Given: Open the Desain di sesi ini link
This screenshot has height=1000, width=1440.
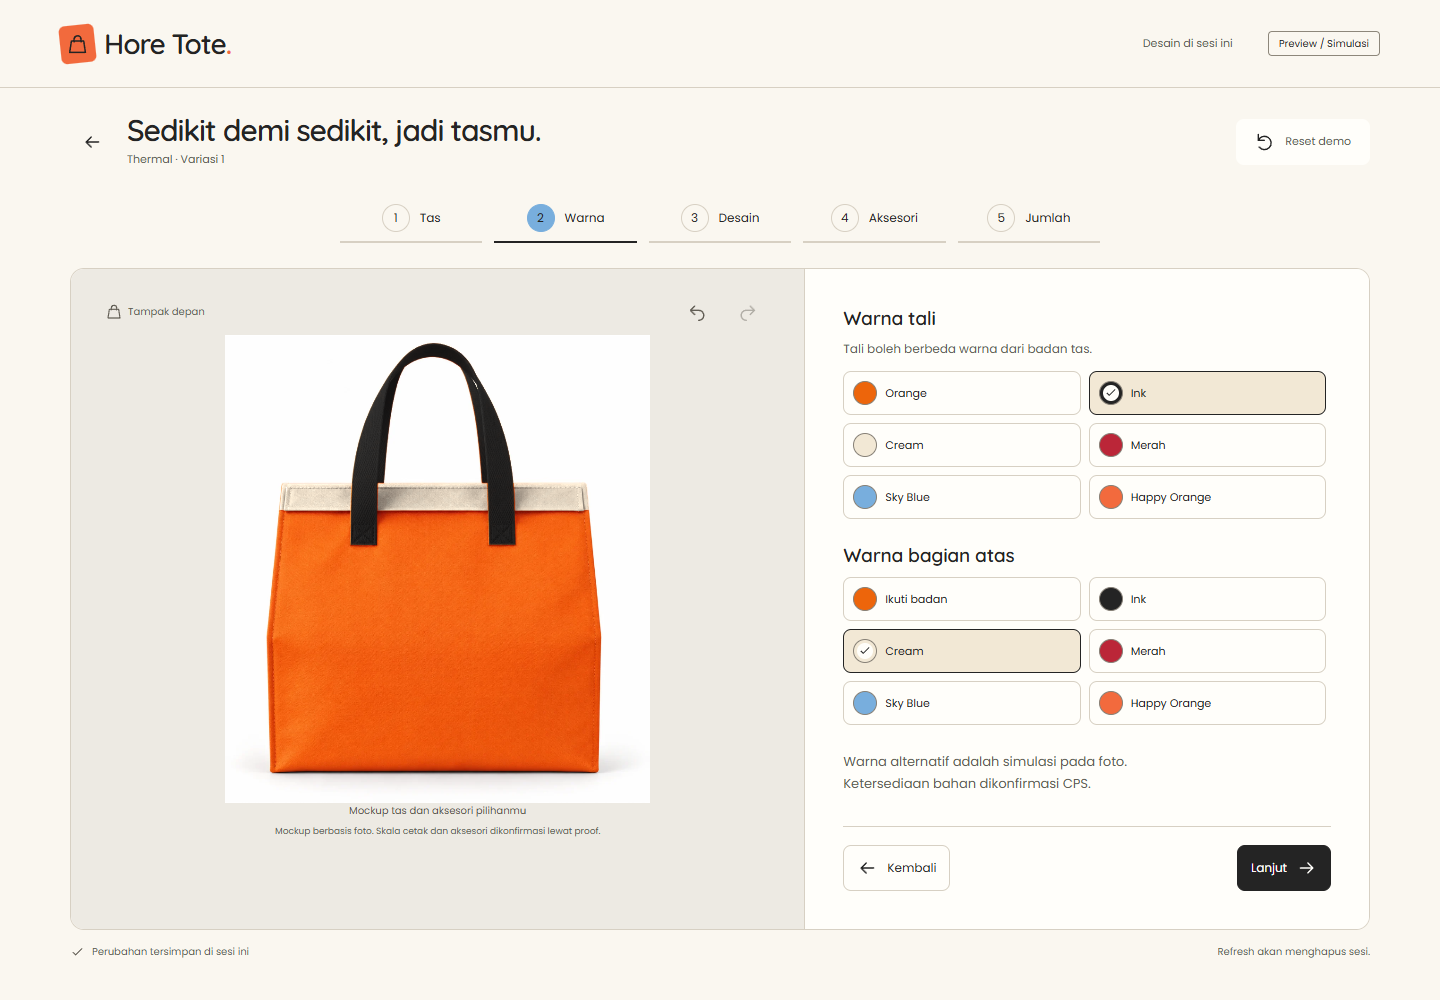Looking at the screenshot, I should (x=1188, y=44).
